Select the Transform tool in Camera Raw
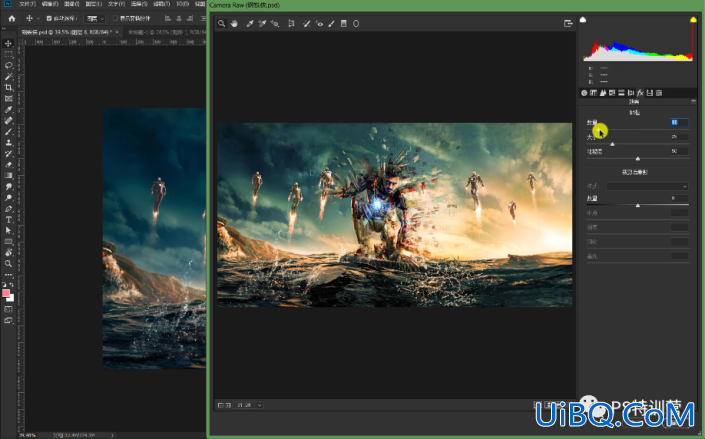This screenshot has width=705, height=439. pos(291,23)
